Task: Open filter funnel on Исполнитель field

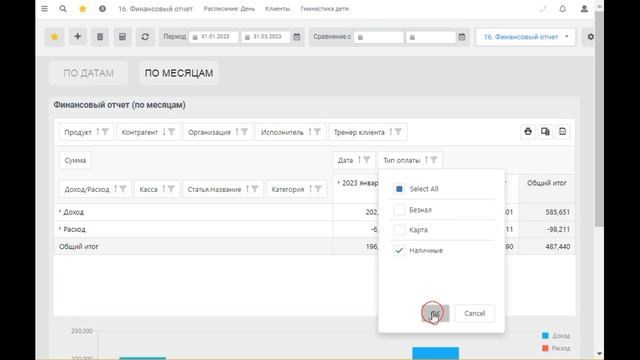Action: [x=317, y=132]
